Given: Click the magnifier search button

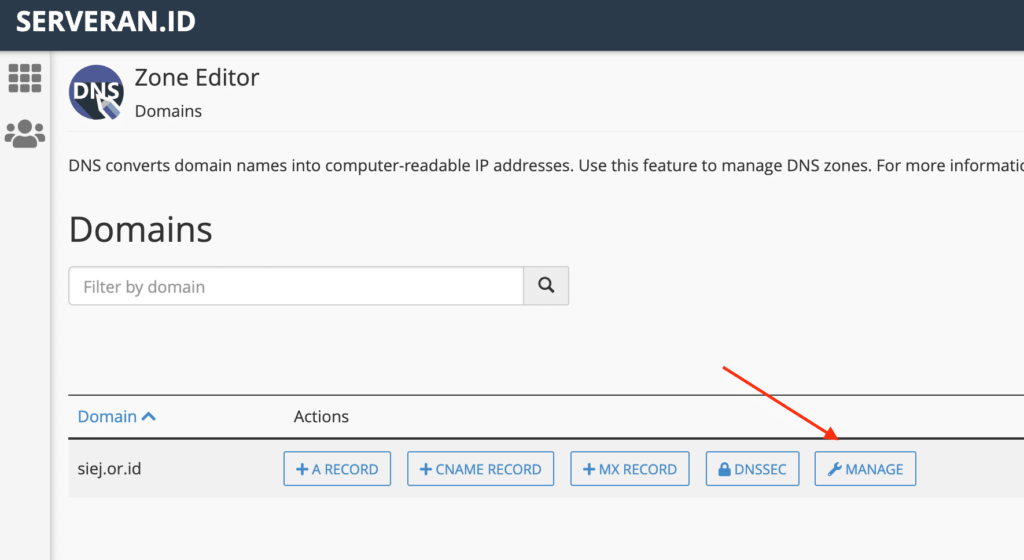Looking at the screenshot, I should 546,285.
